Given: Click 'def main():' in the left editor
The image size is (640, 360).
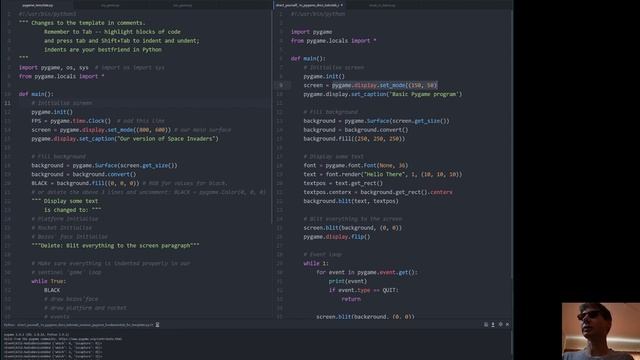Looking at the screenshot, I should pyautogui.click(x=36, y=94).
